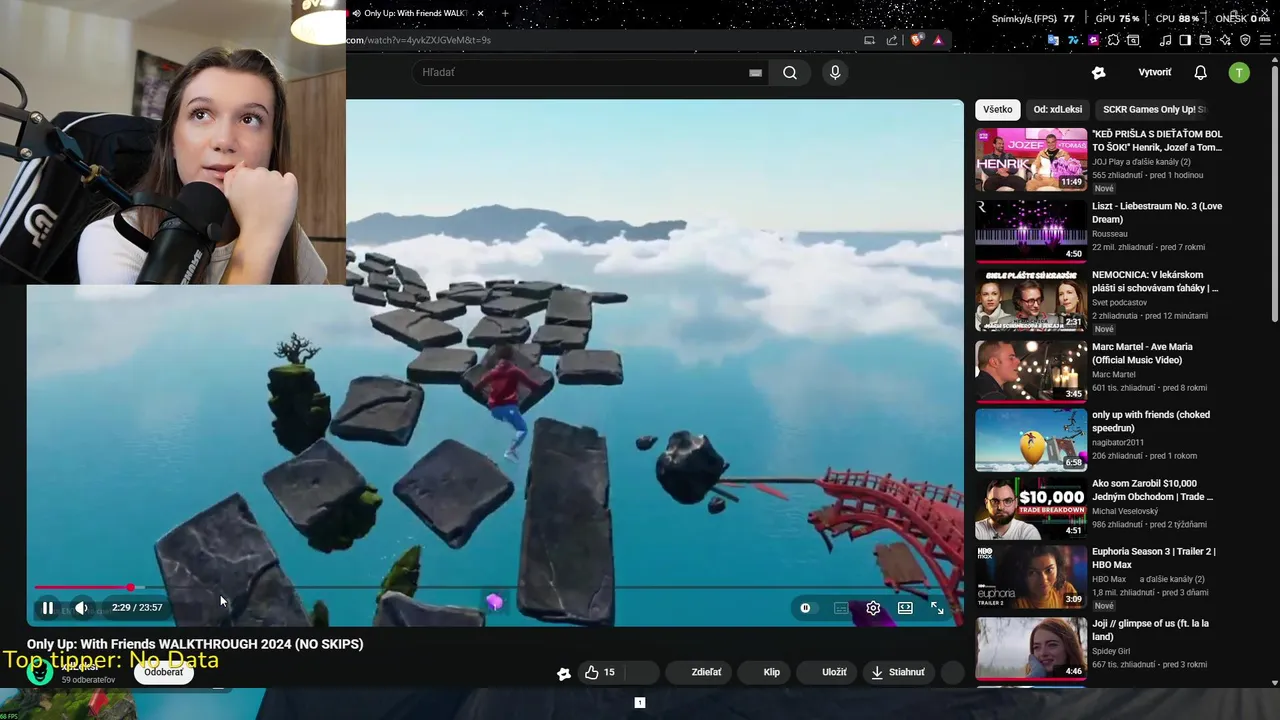
Task: Open the Brave Shields lion icon
Action: coord(915,40)
